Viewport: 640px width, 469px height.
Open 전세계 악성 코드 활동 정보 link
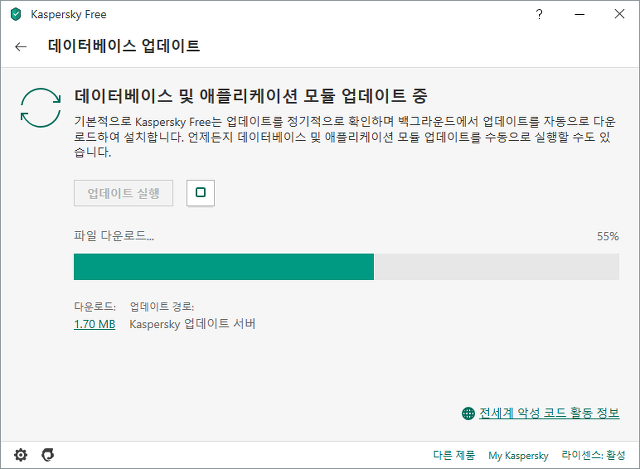(549, 413)
